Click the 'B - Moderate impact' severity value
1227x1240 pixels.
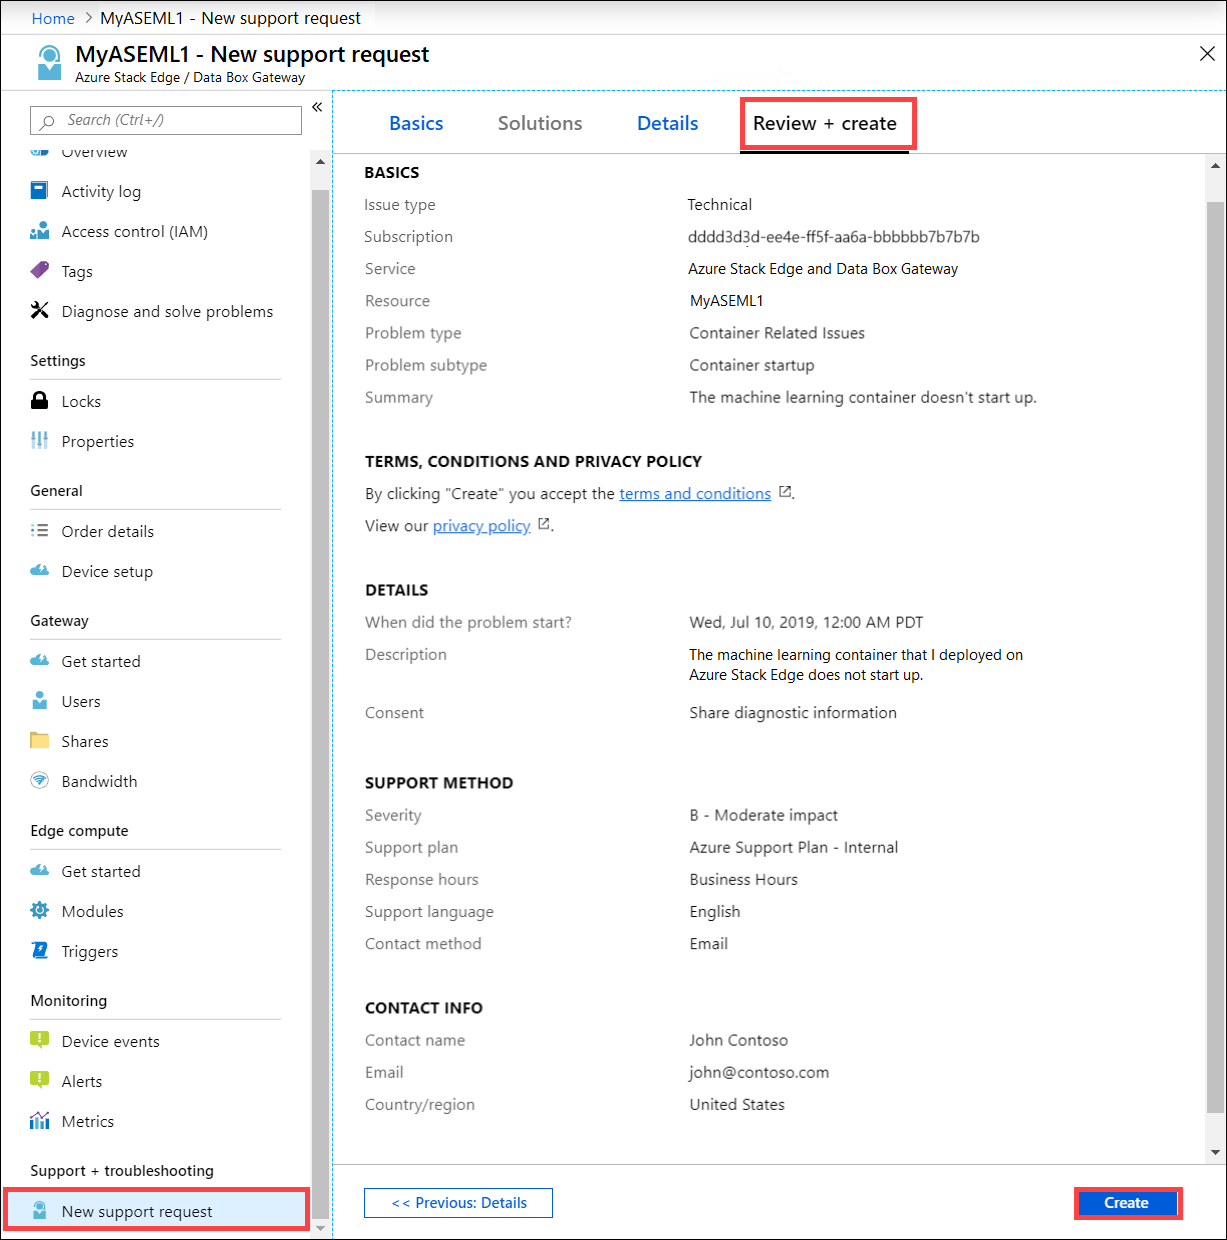click(x=764, y=815)
